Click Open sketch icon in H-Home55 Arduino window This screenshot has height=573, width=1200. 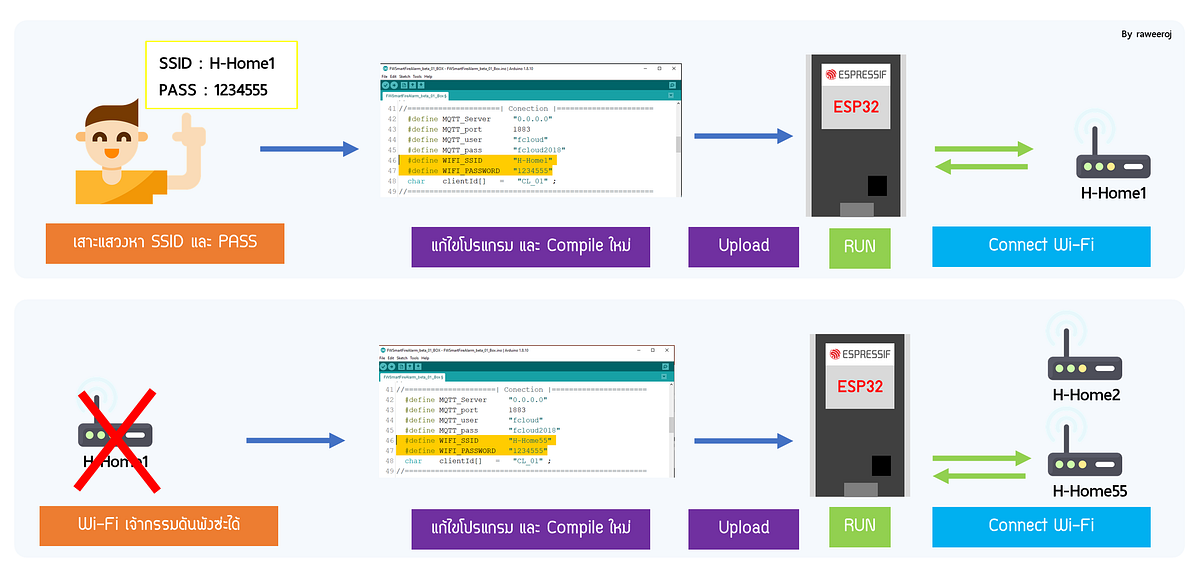pos(410,368)
